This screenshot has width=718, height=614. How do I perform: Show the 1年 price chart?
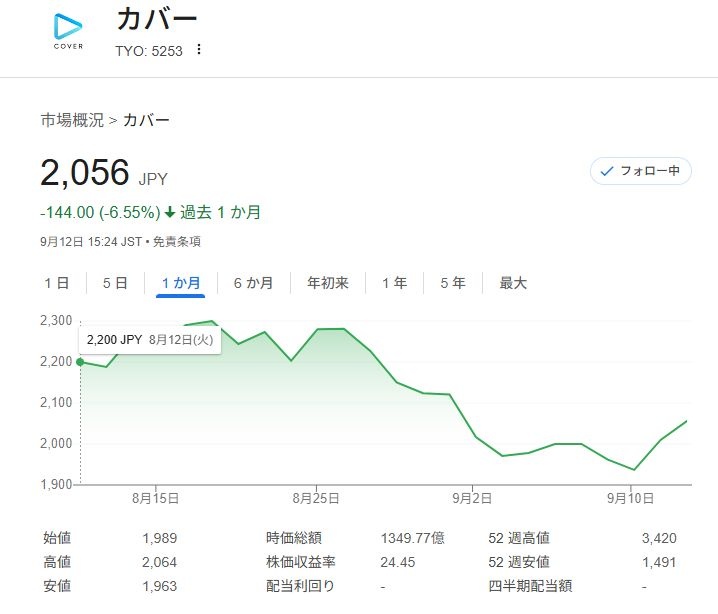tap(394, 283)
